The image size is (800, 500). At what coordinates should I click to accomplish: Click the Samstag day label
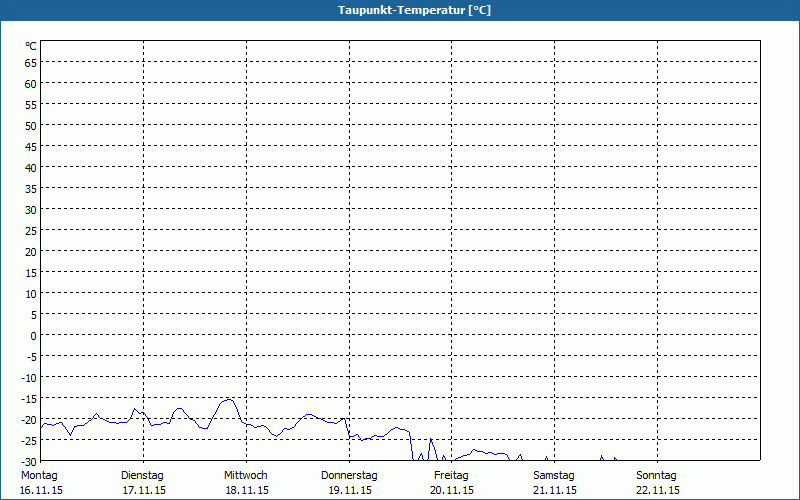[x=554, y=476]
